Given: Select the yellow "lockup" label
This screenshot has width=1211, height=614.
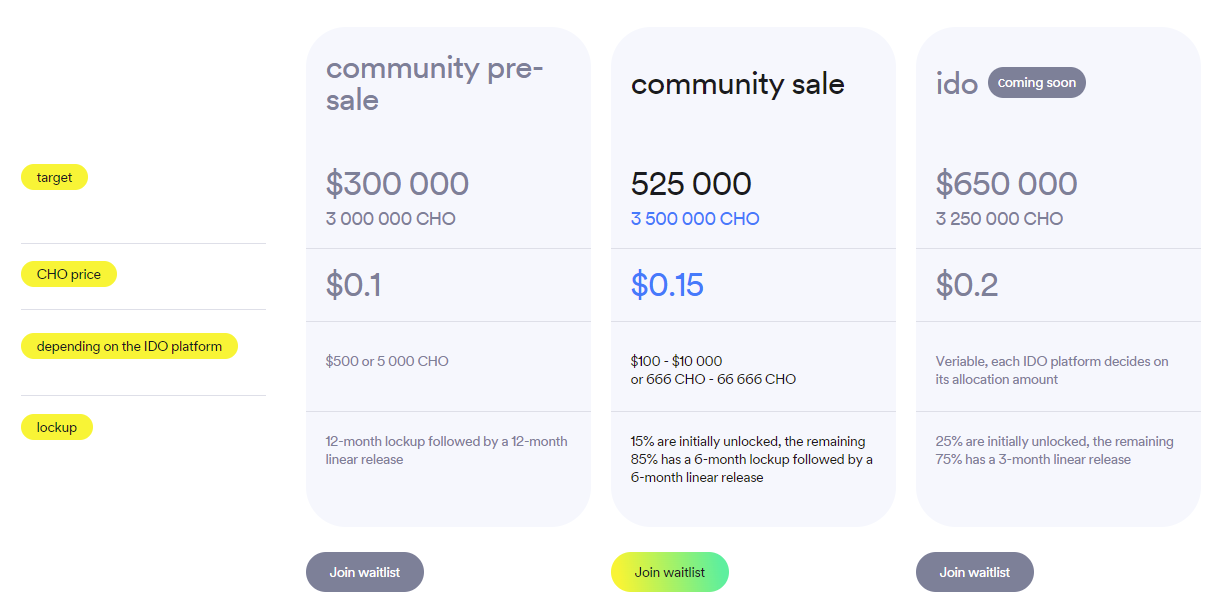Looking at the screenshot, I should 57,427.
